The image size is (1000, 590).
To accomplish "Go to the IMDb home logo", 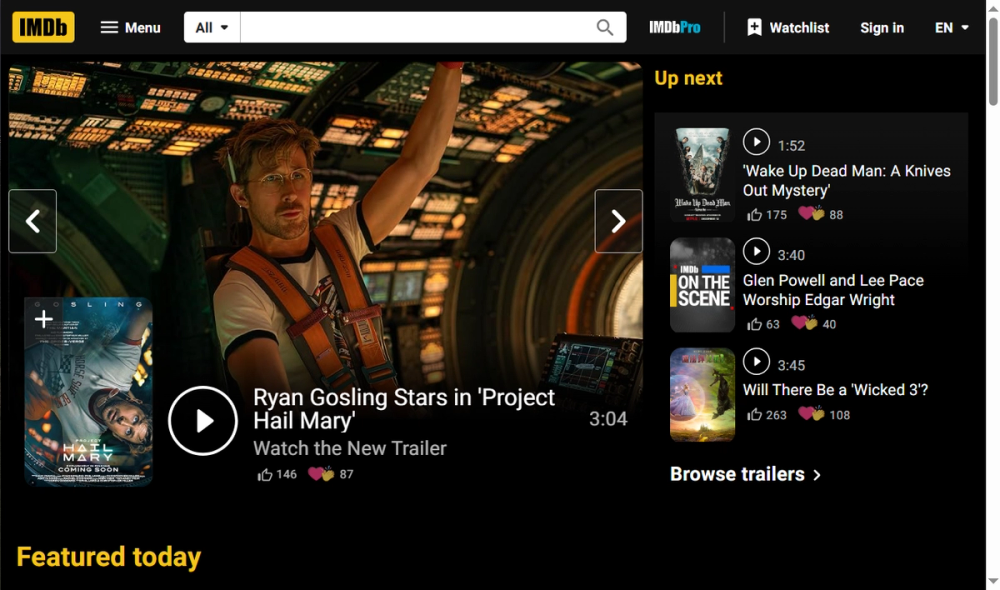I will 43,27.
